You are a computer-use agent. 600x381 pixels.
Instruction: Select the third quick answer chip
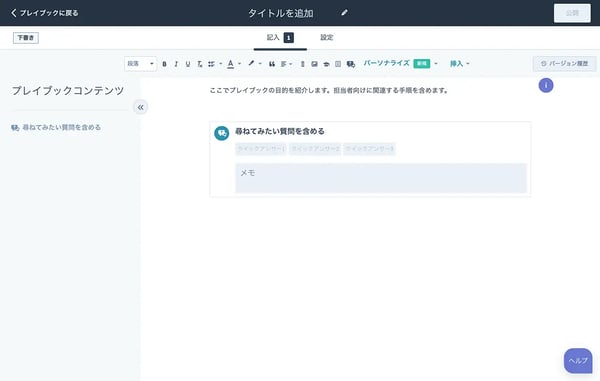[369, 149]
